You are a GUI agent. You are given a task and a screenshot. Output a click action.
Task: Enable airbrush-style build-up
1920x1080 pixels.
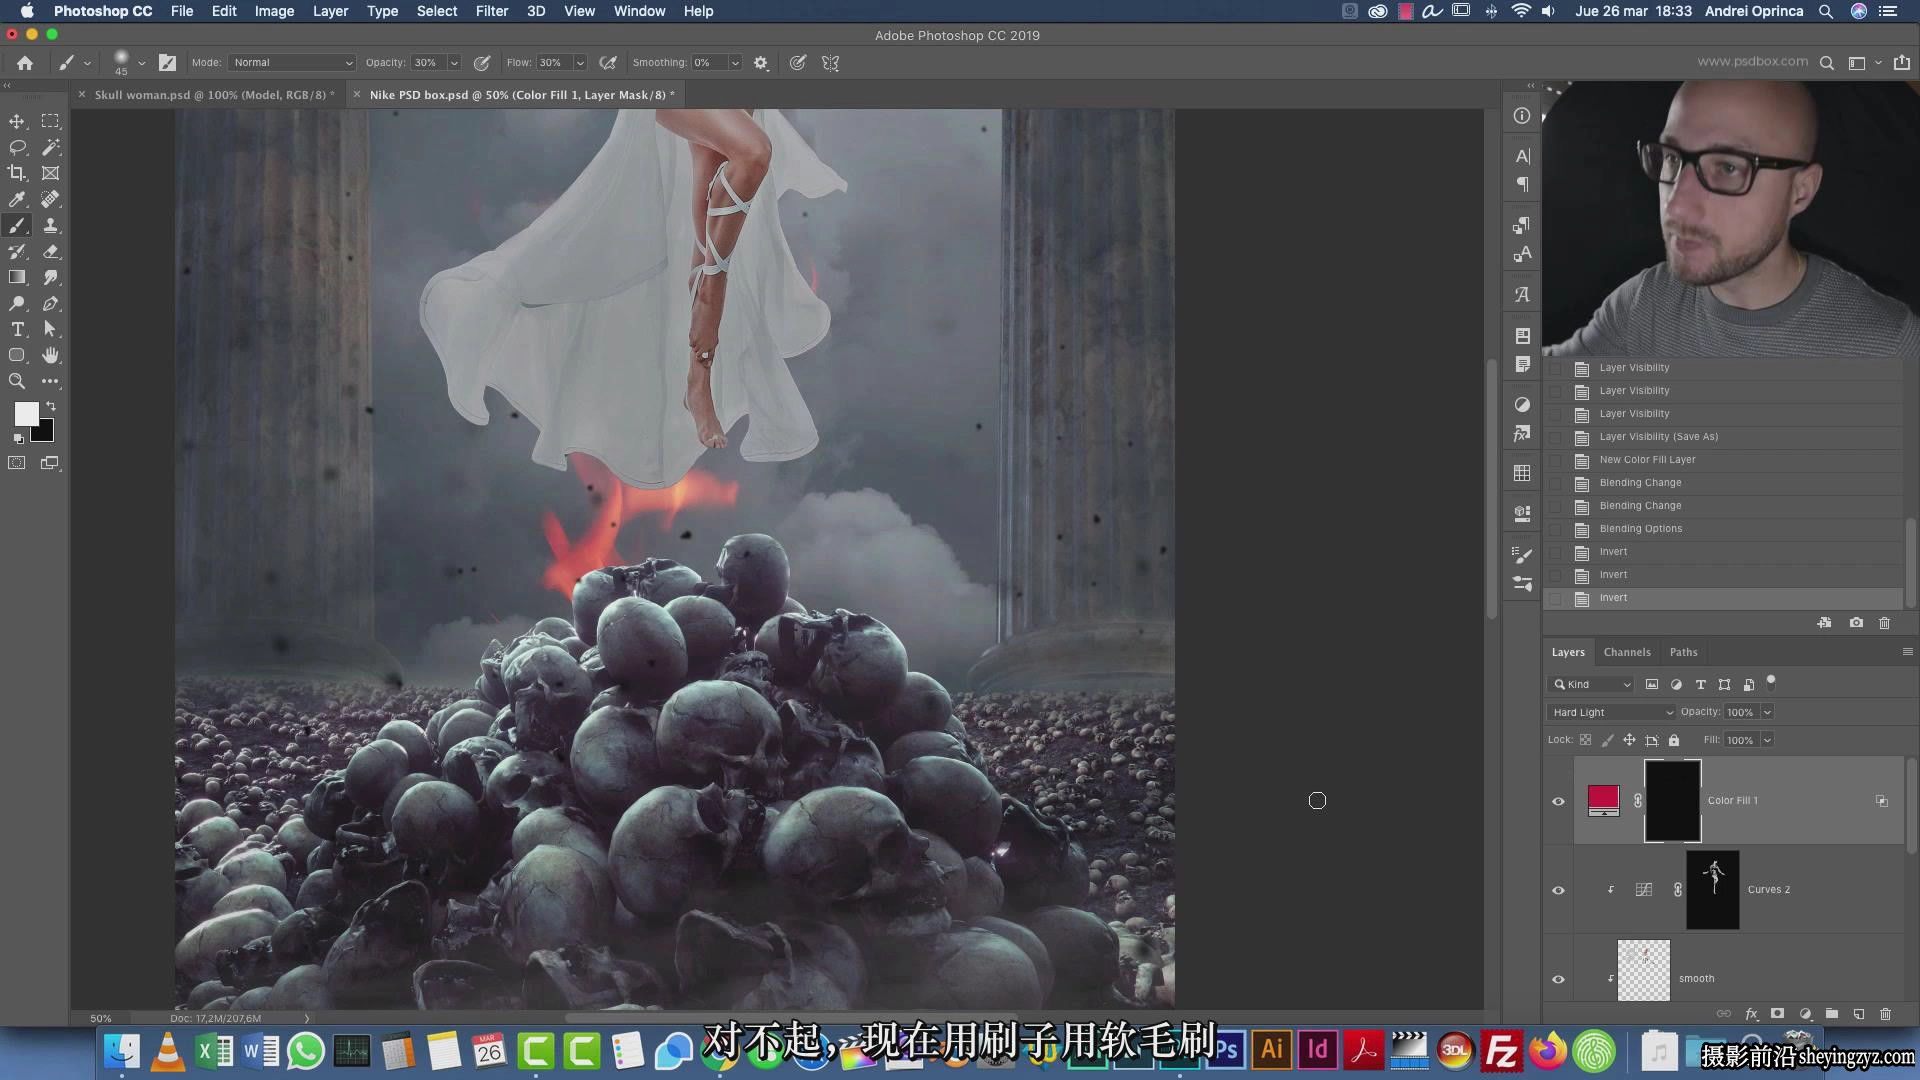pos(608,63)
